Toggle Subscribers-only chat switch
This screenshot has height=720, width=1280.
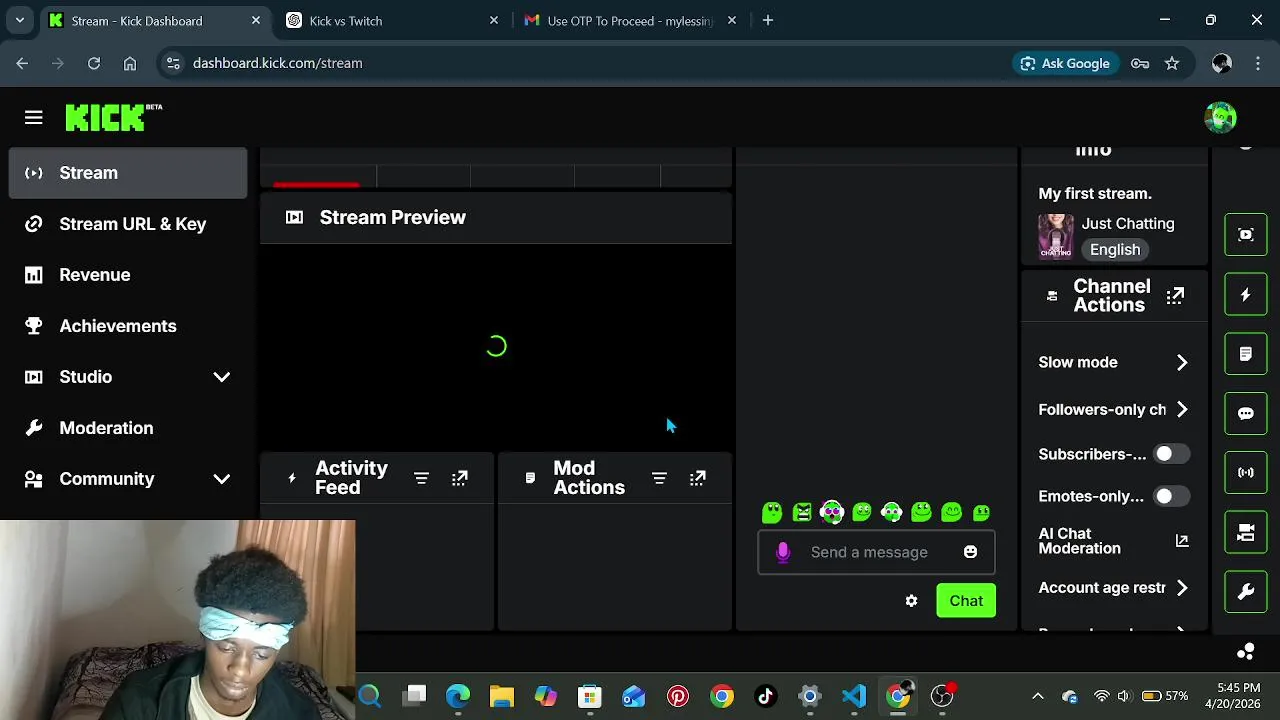[1170, 454]
